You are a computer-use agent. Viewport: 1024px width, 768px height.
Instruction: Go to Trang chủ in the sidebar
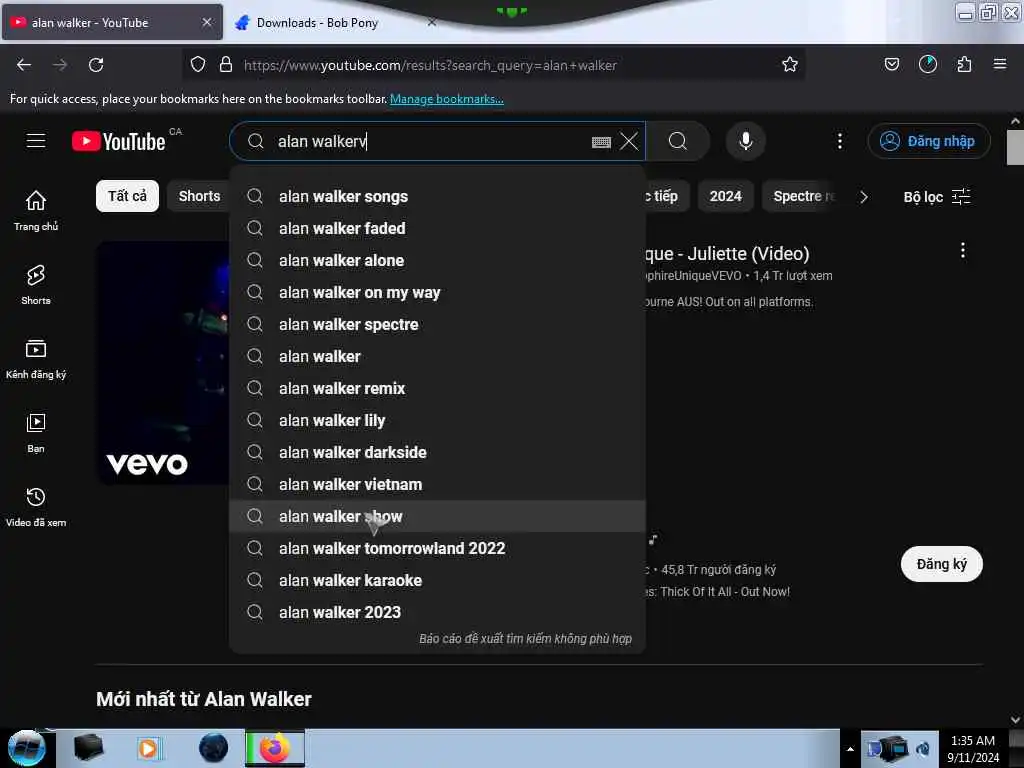coord(36,210)
